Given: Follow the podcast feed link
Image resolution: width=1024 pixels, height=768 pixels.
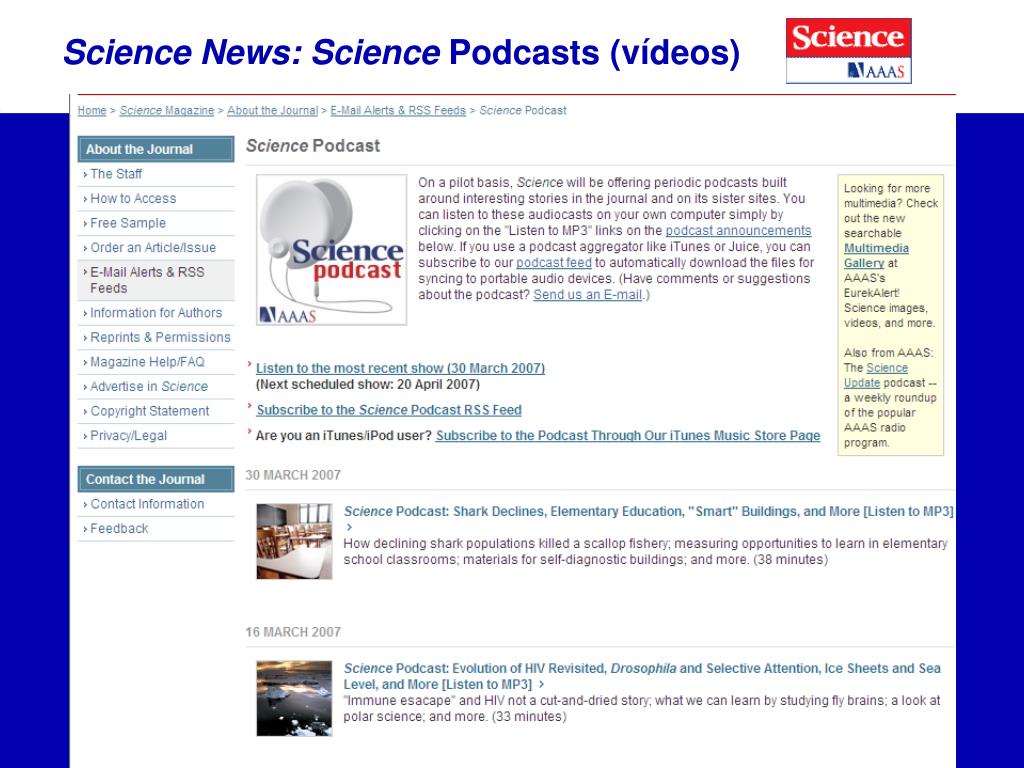Looking at the screenshot, I should [554, 263].
